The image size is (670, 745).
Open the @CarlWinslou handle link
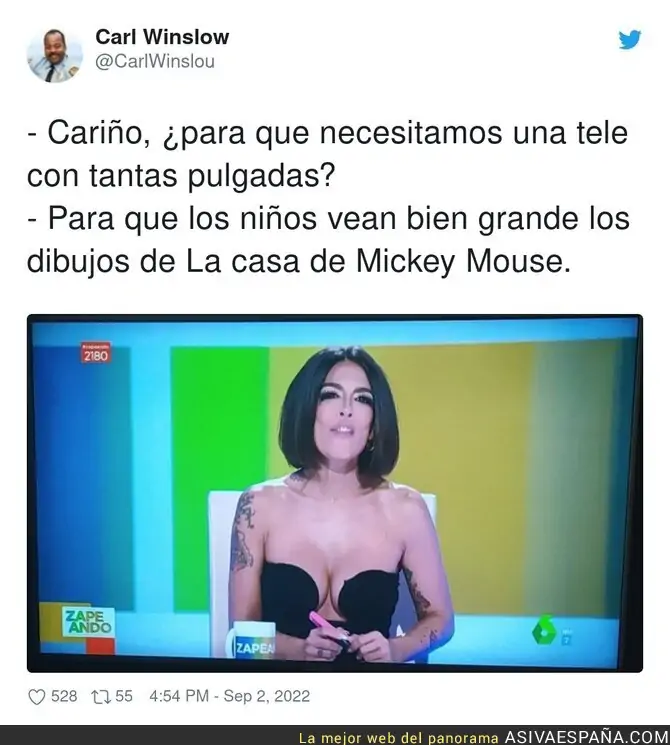(x=155, y=62)
